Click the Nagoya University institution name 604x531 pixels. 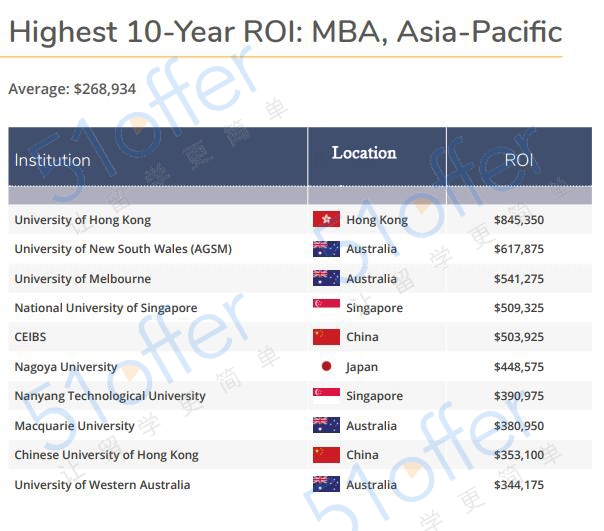pos(66,367)
